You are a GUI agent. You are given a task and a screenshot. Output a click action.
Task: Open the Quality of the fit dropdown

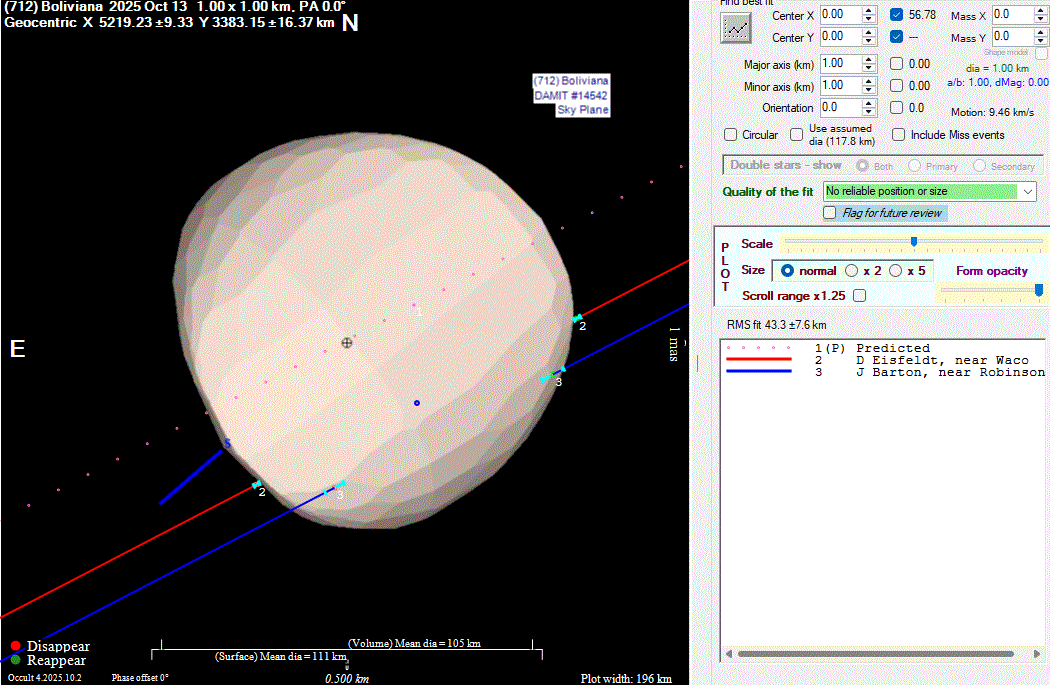1029,191
